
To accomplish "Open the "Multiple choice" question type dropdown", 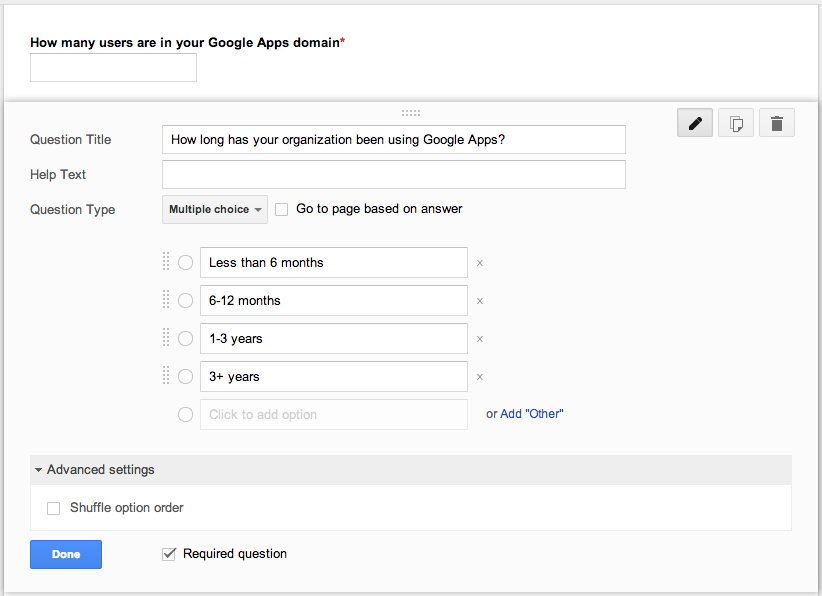I will [215, 210].
